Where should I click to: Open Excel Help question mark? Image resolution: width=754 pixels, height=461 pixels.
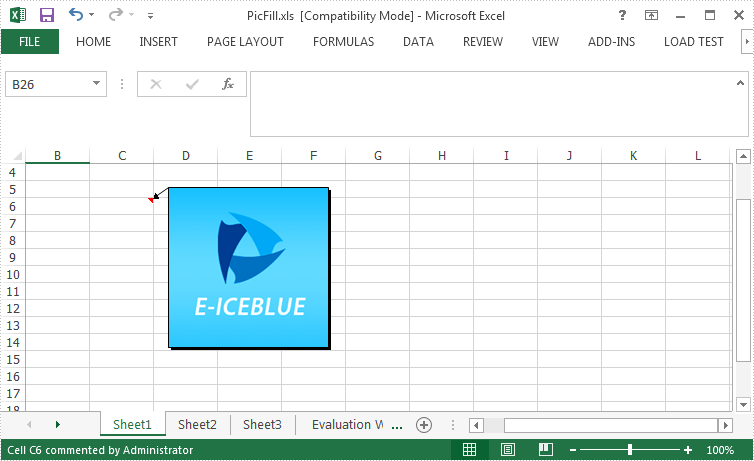click(622, 15)
